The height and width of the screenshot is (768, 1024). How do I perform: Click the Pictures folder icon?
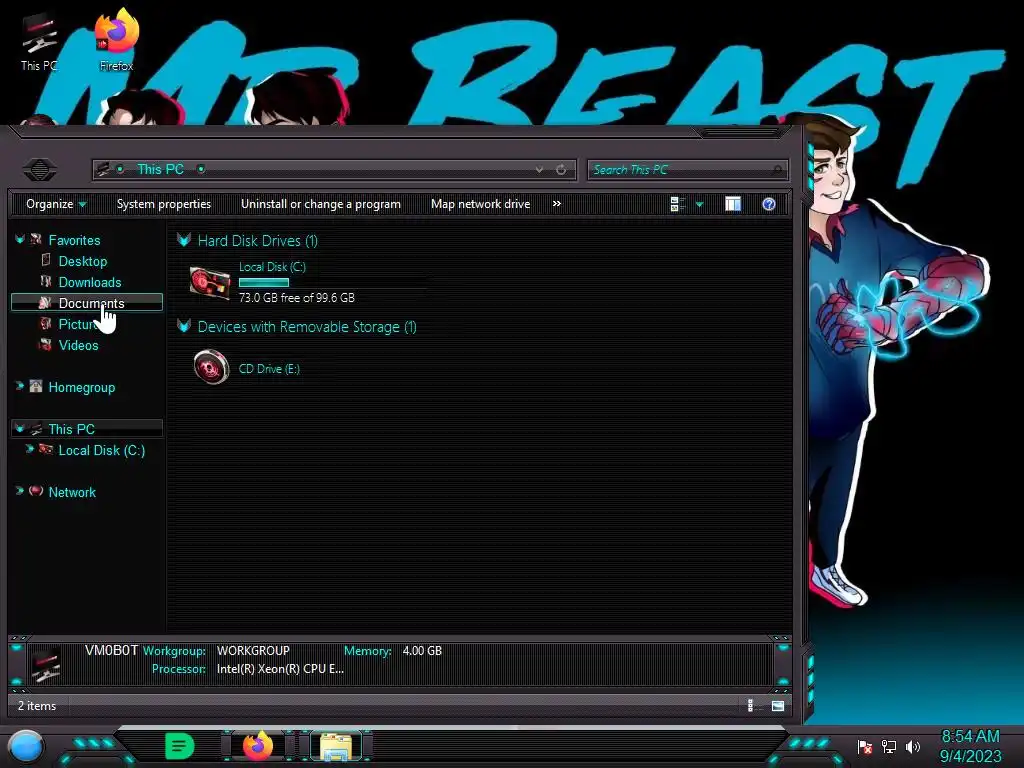point(46,323)
